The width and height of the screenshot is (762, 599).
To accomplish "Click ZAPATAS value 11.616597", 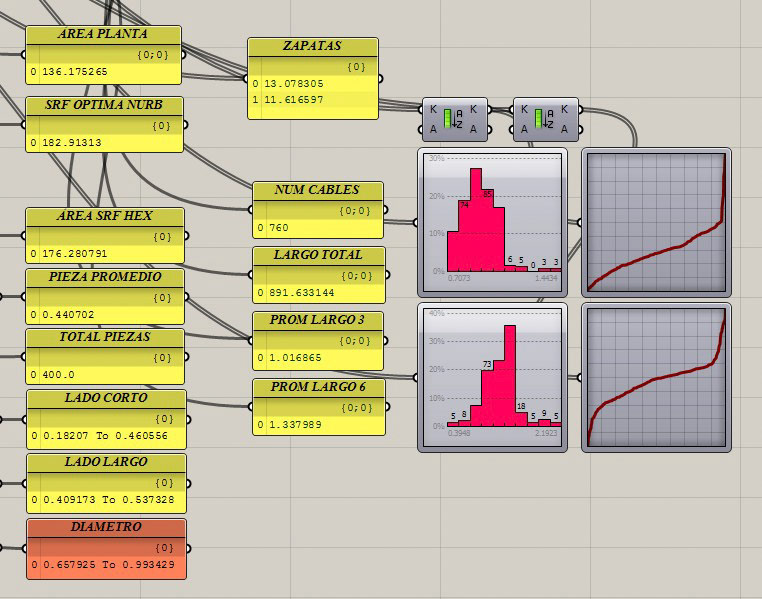I will pos(294,100).
